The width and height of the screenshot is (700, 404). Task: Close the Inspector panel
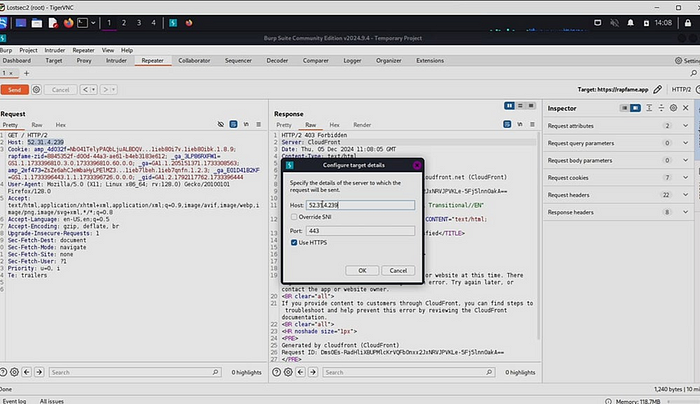686,108
